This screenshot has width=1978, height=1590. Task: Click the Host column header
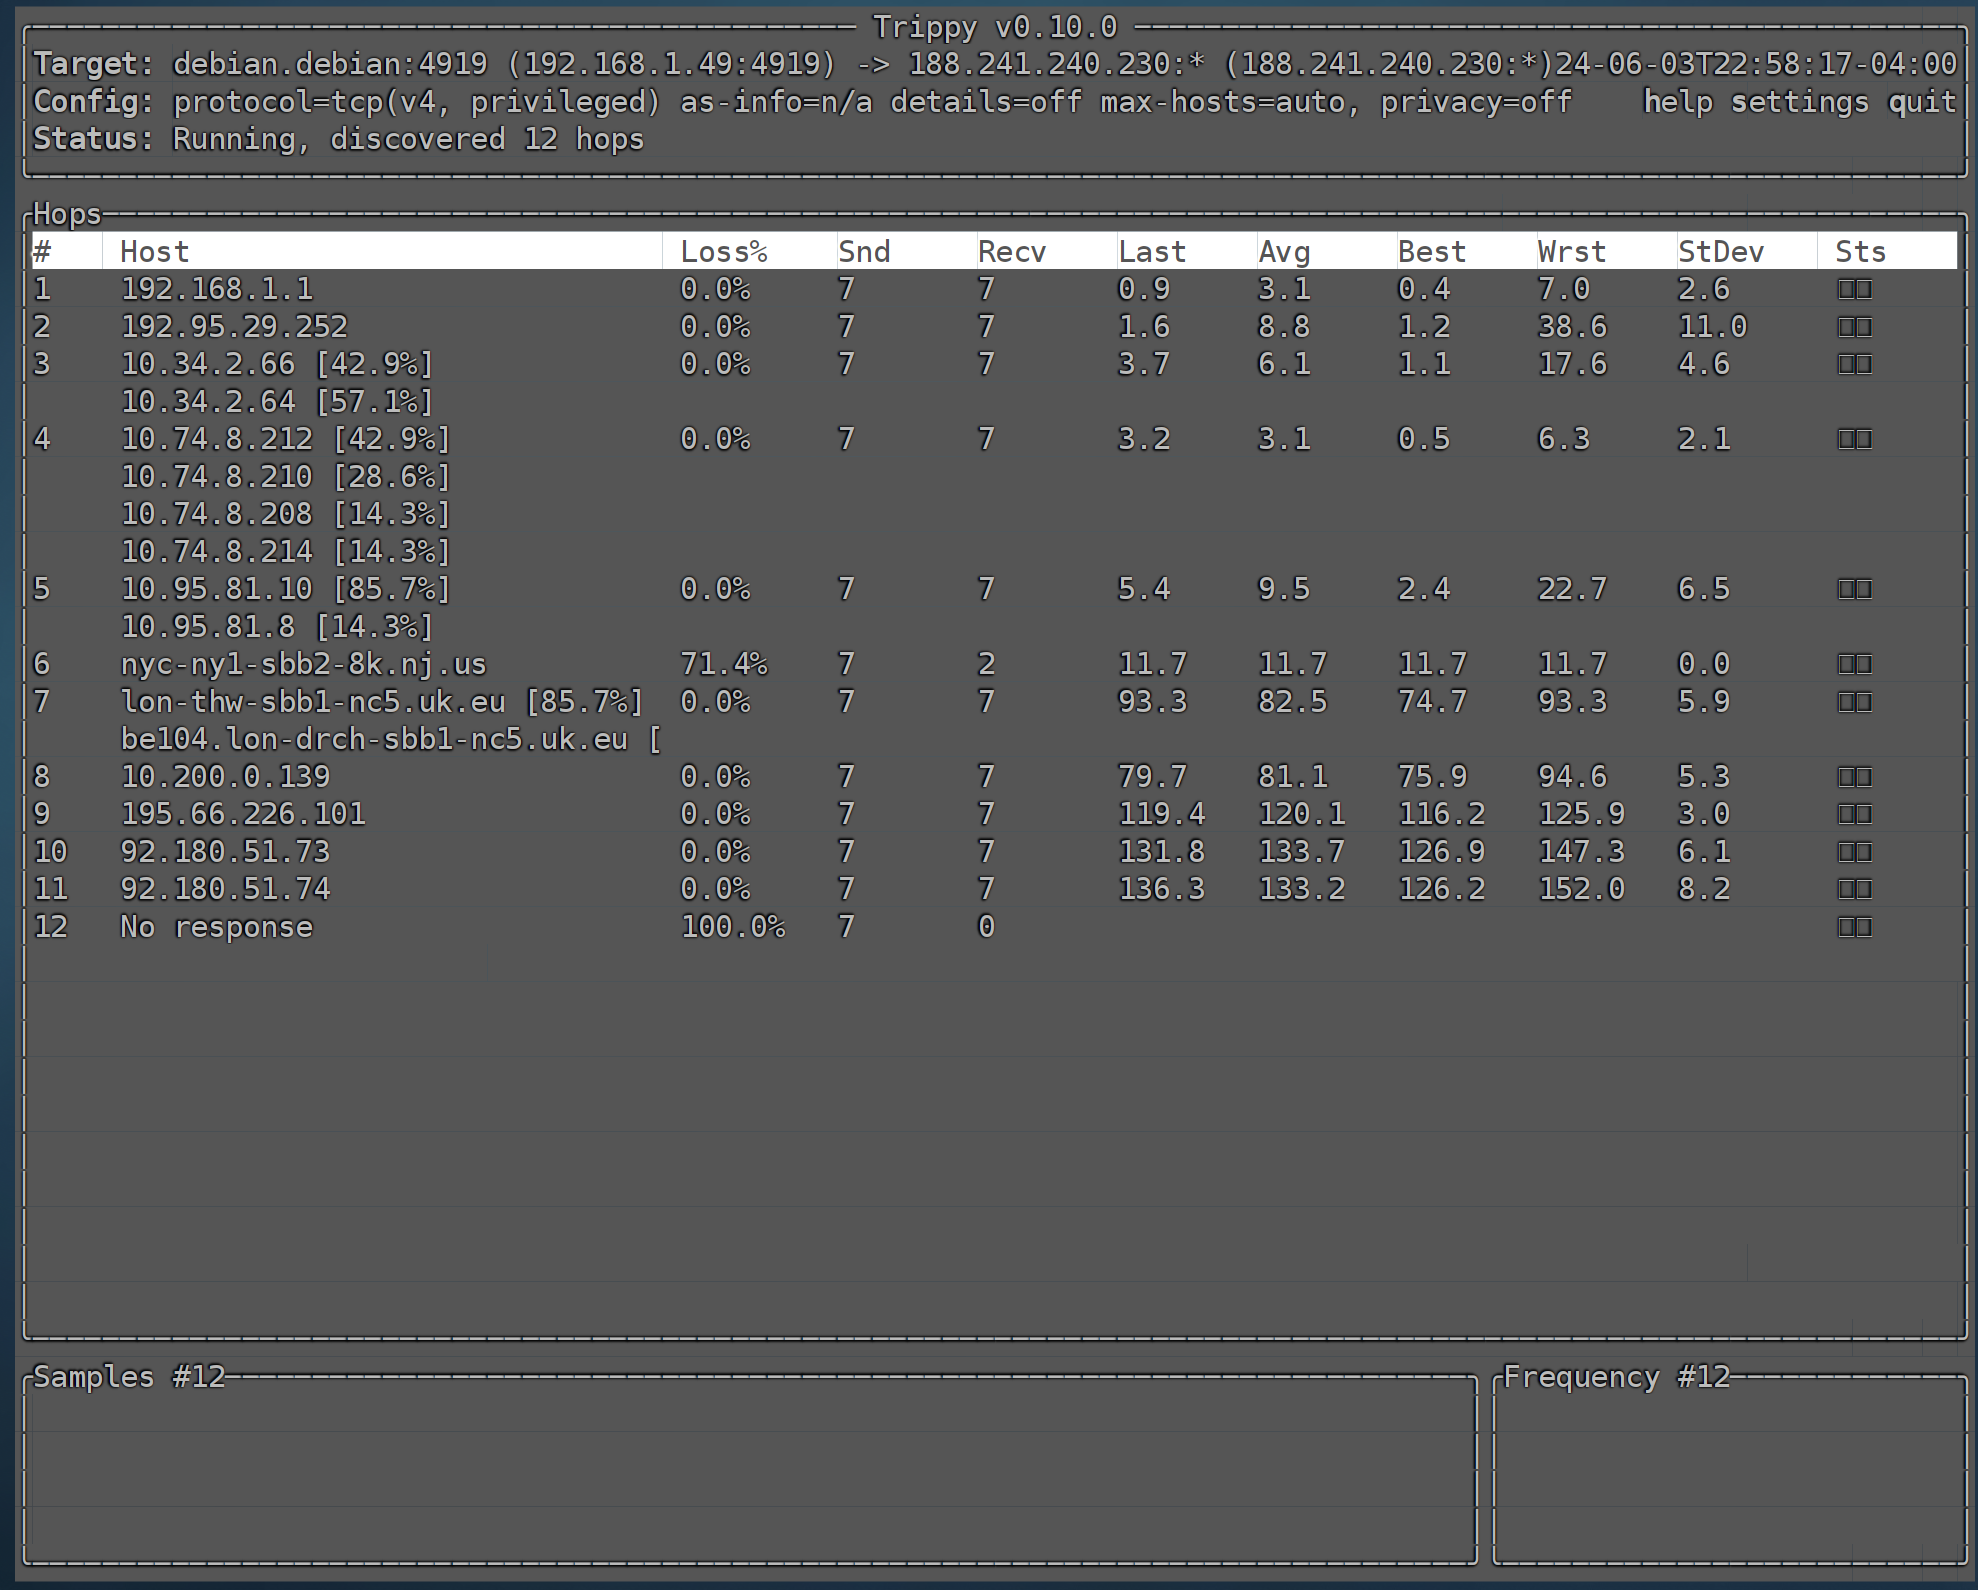point(154,252)
